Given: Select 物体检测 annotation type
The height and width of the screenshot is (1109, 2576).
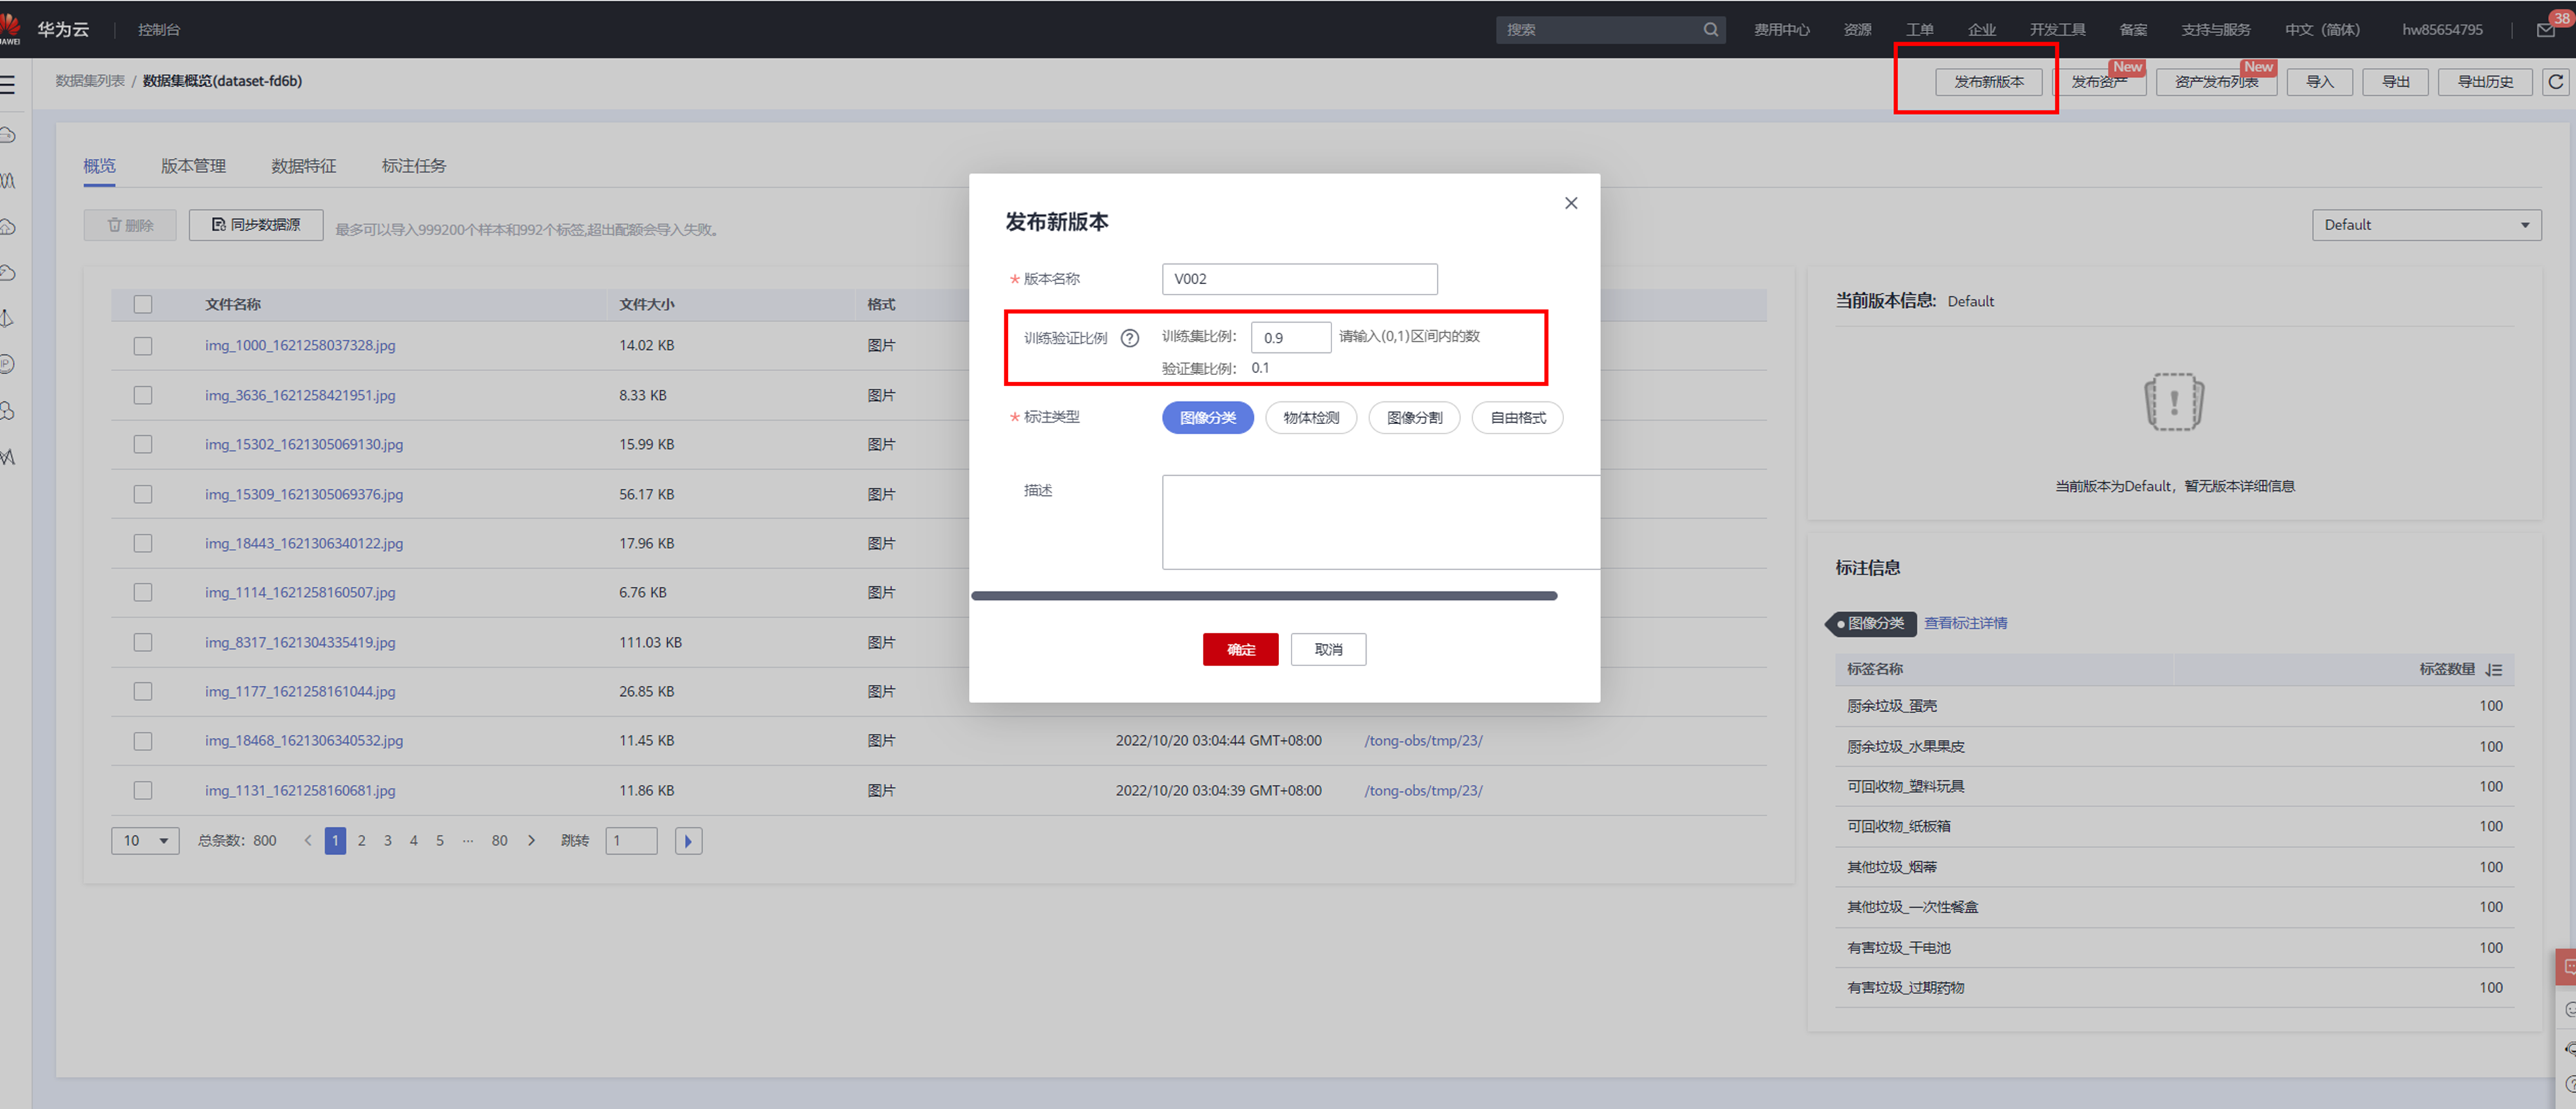Looking at the screenshot, I should coord(1311,418).
